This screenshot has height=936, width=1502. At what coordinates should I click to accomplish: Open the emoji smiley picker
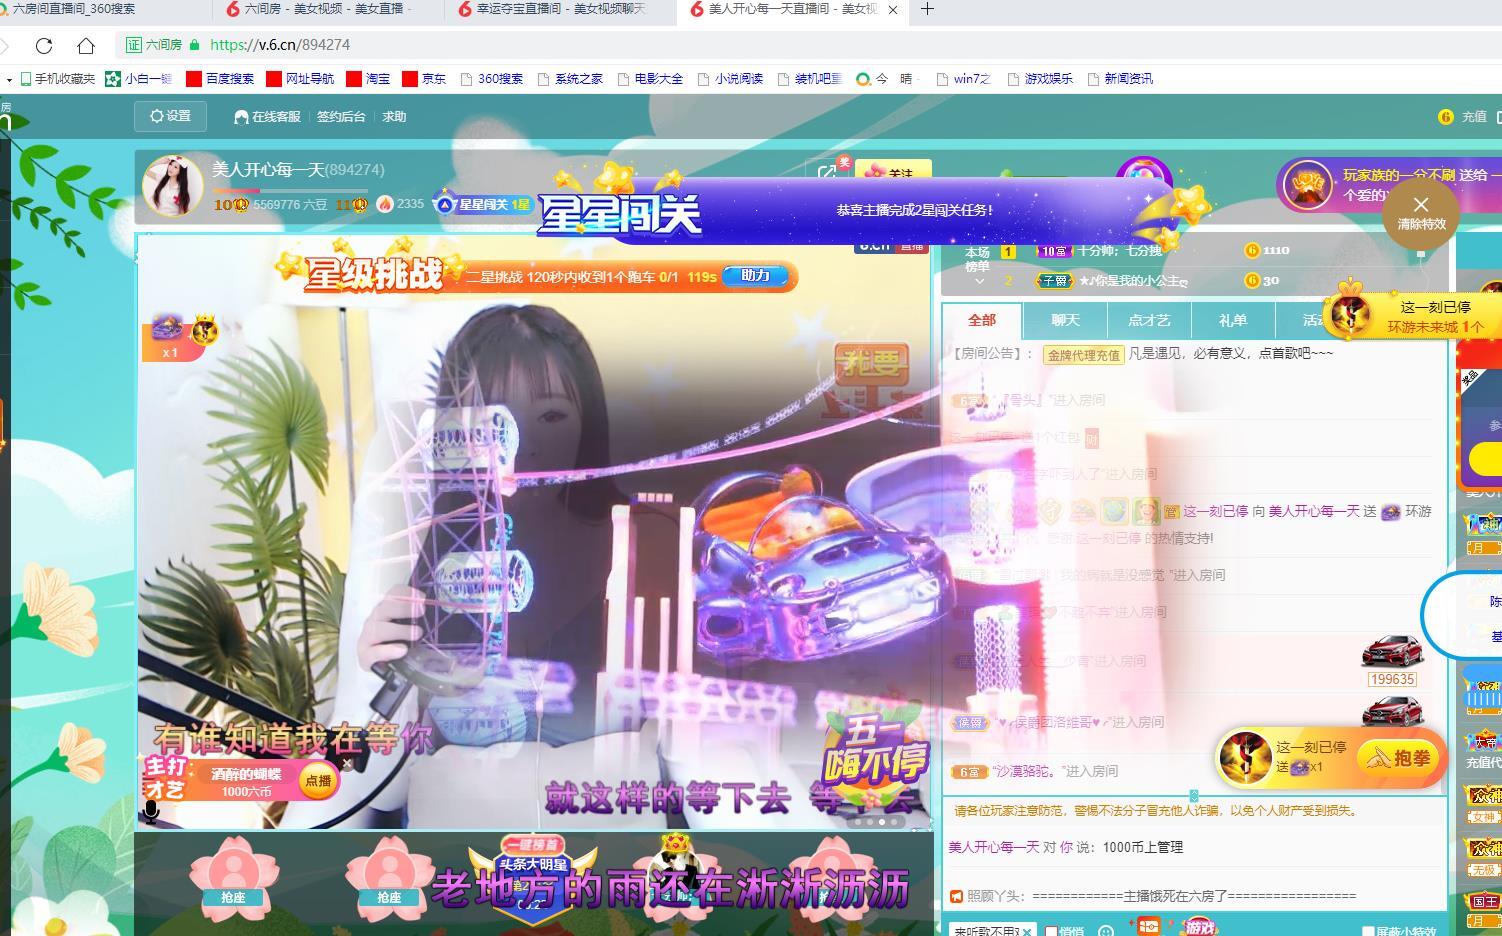click(x=1106, y=930)
